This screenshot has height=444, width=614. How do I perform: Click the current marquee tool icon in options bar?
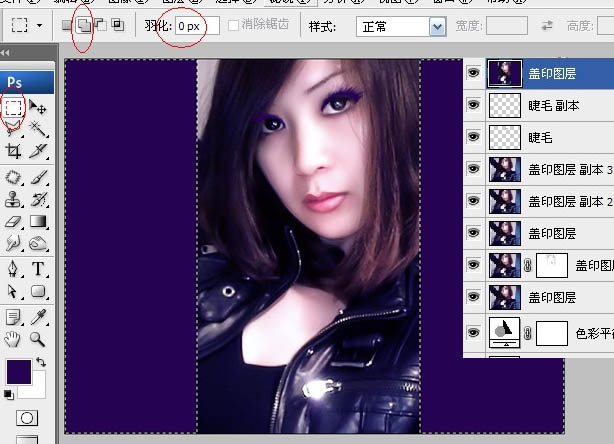(x=20, y=25)
